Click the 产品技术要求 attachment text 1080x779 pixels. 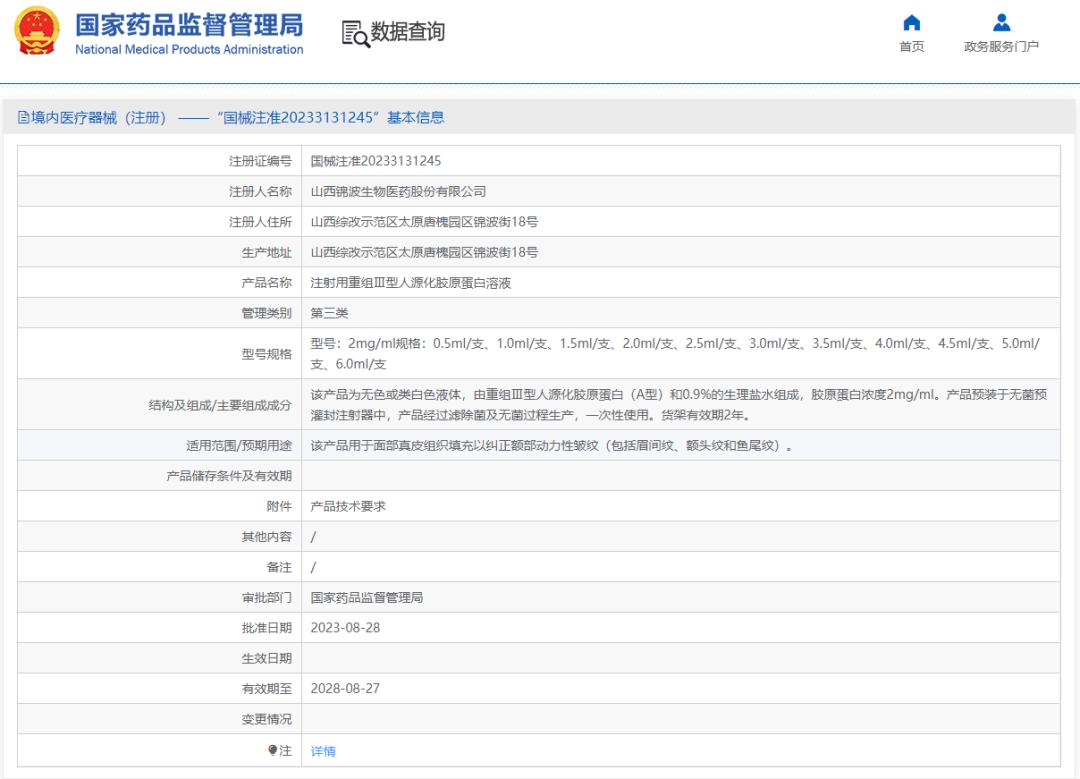(348, 506)
